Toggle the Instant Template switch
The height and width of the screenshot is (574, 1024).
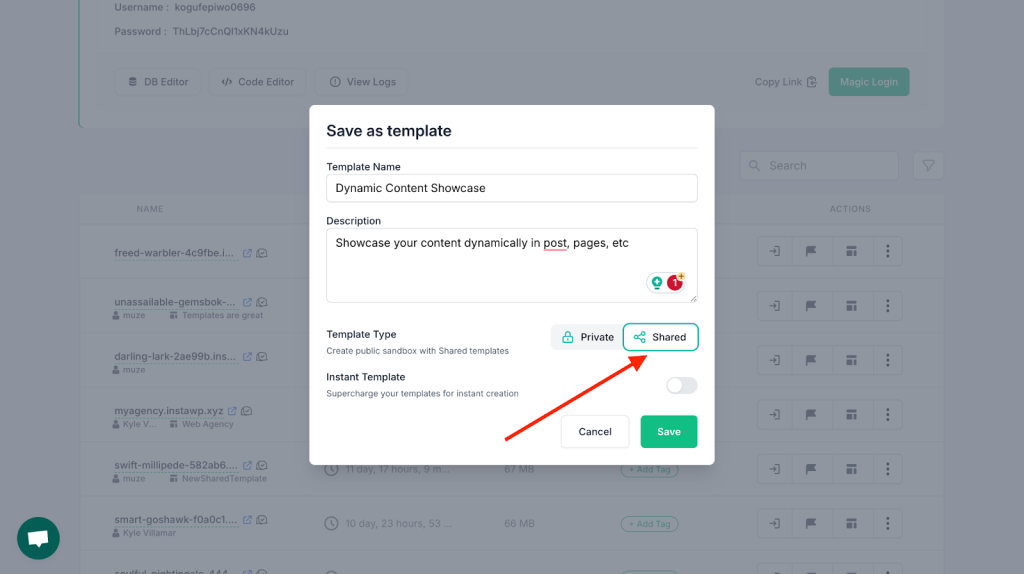[x=681, y=385]
